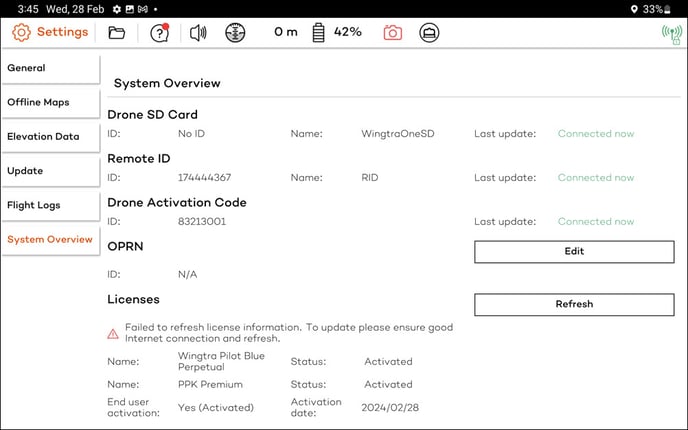Tap the license warning triangle icon
688x430 pixels.
point(113,334)
